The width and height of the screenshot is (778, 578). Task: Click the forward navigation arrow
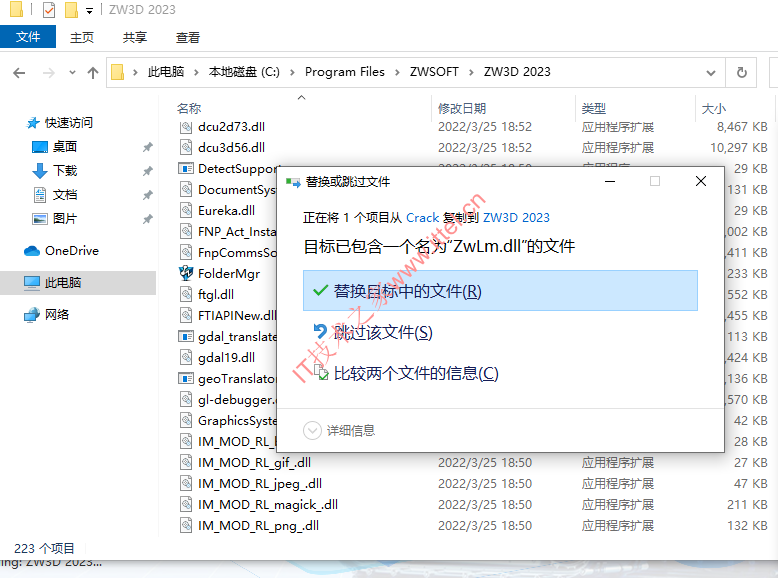(49, 73)
